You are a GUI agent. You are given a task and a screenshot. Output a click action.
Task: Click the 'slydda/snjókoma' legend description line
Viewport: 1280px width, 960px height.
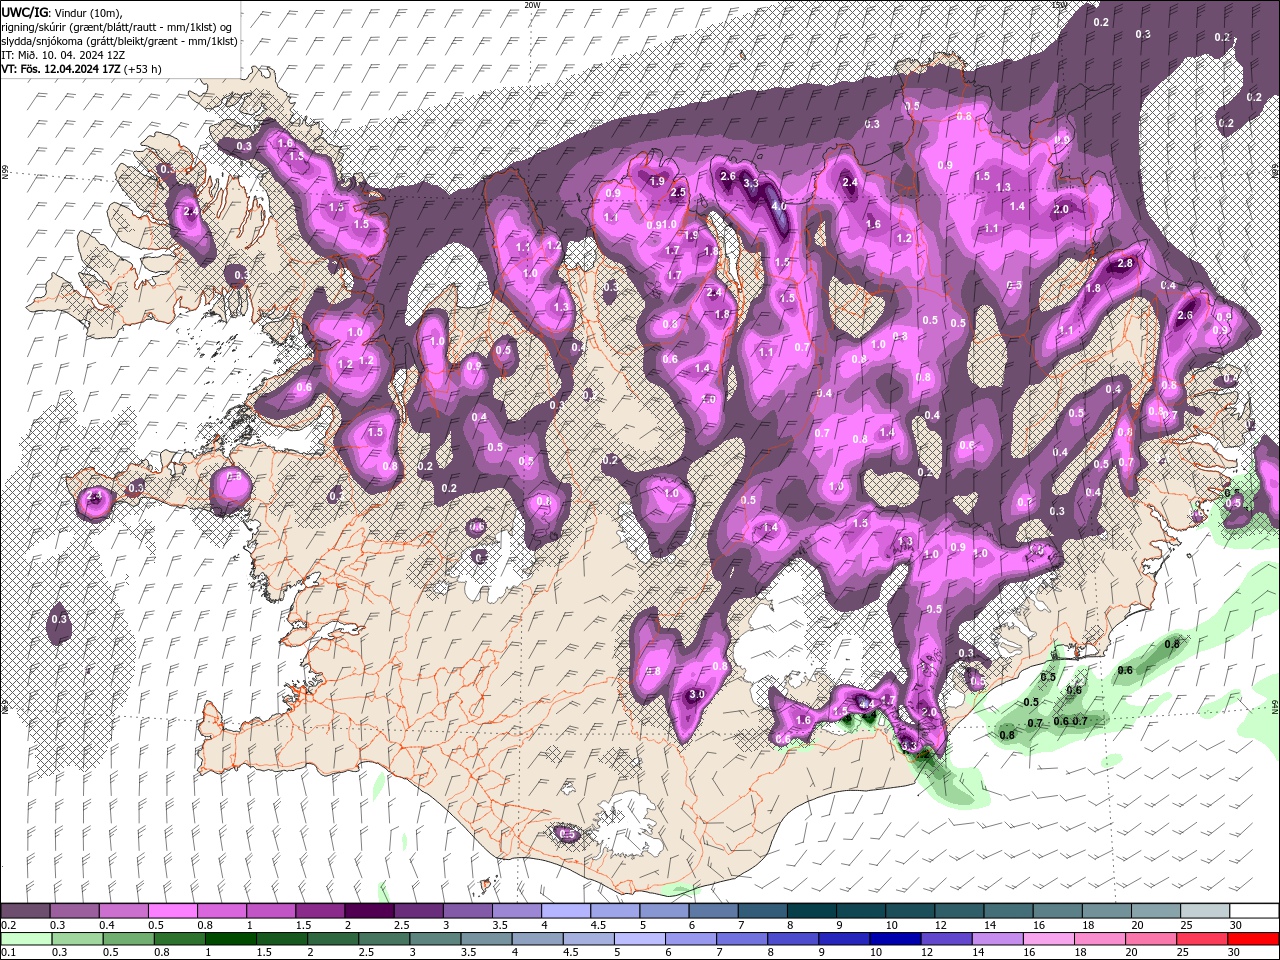[120, 40]
